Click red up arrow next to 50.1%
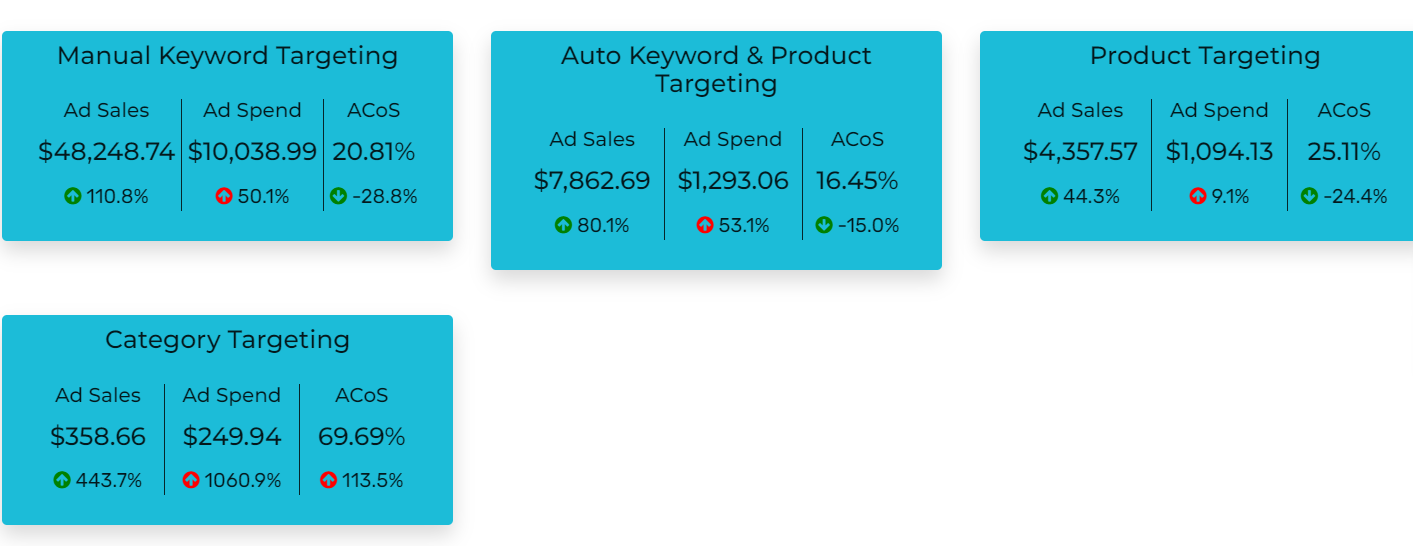This screenshot has height=546, width=1413. [x=224, y=197]
